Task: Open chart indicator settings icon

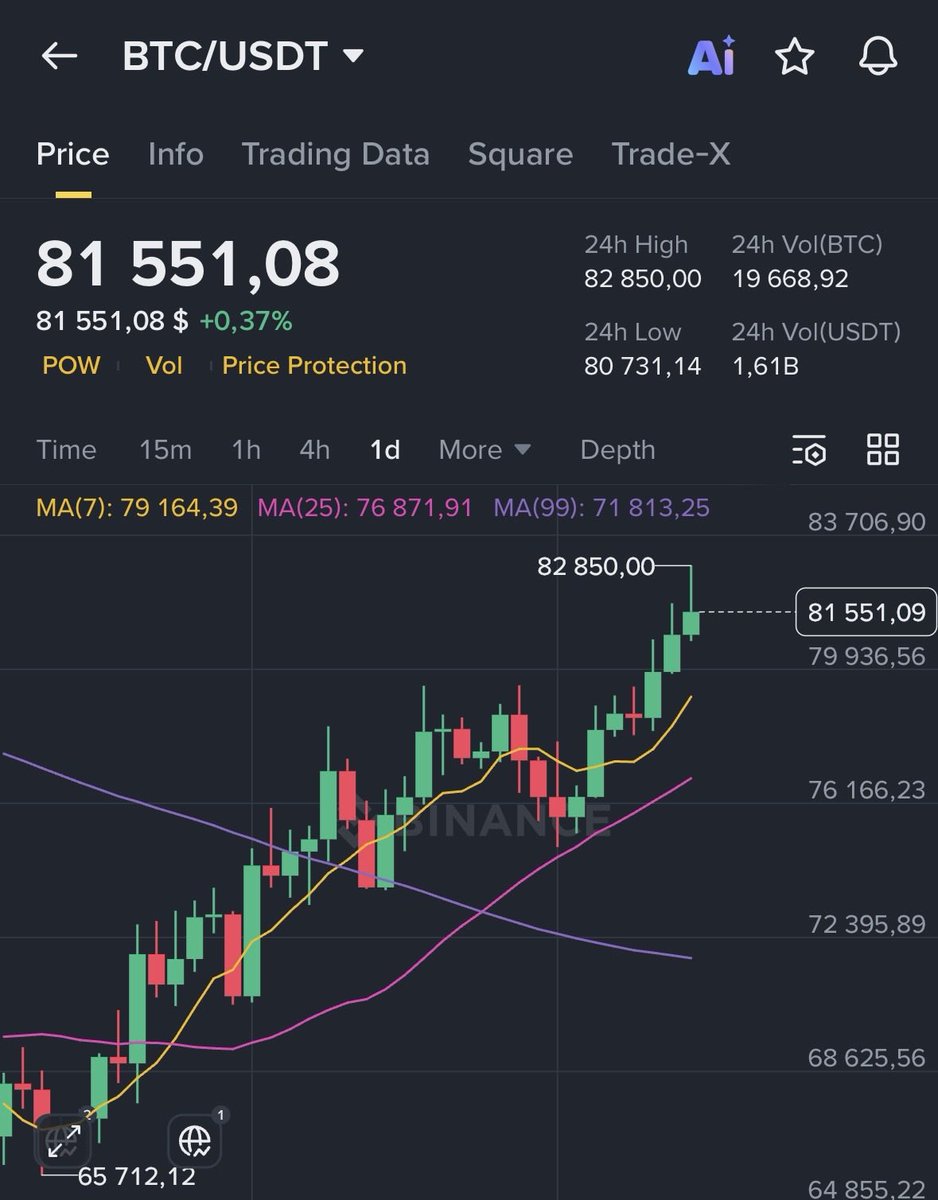Action: click(x=809, y=450)
